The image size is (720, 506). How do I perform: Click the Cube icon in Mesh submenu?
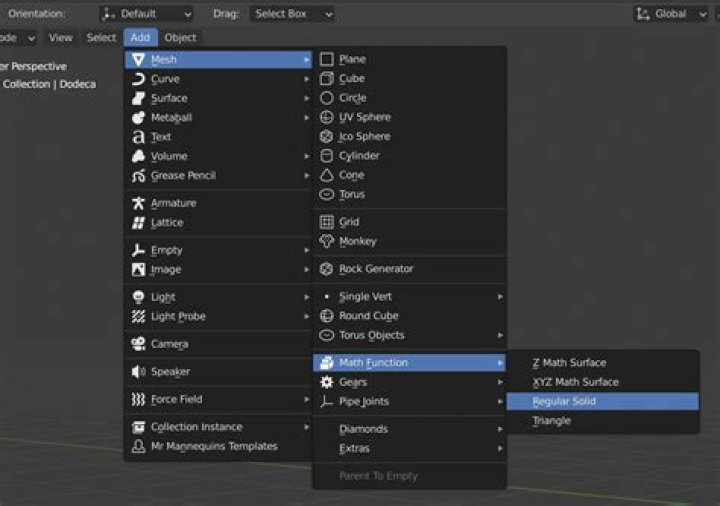(x=326, y=79)
